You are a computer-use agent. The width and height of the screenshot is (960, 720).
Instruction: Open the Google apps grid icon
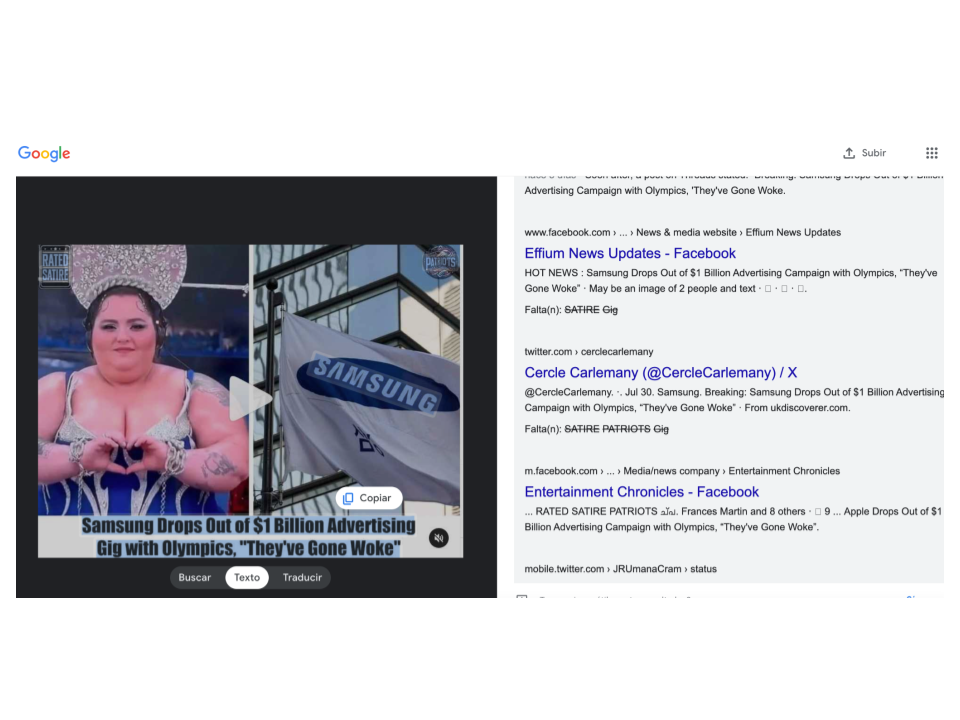click(x=931, y=153)
